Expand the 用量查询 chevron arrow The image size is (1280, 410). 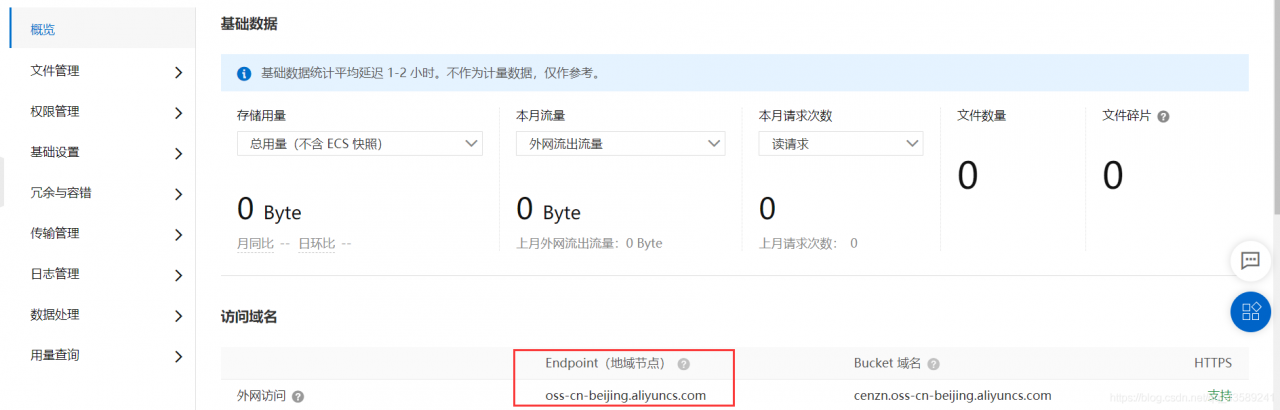tap(178, 357)
